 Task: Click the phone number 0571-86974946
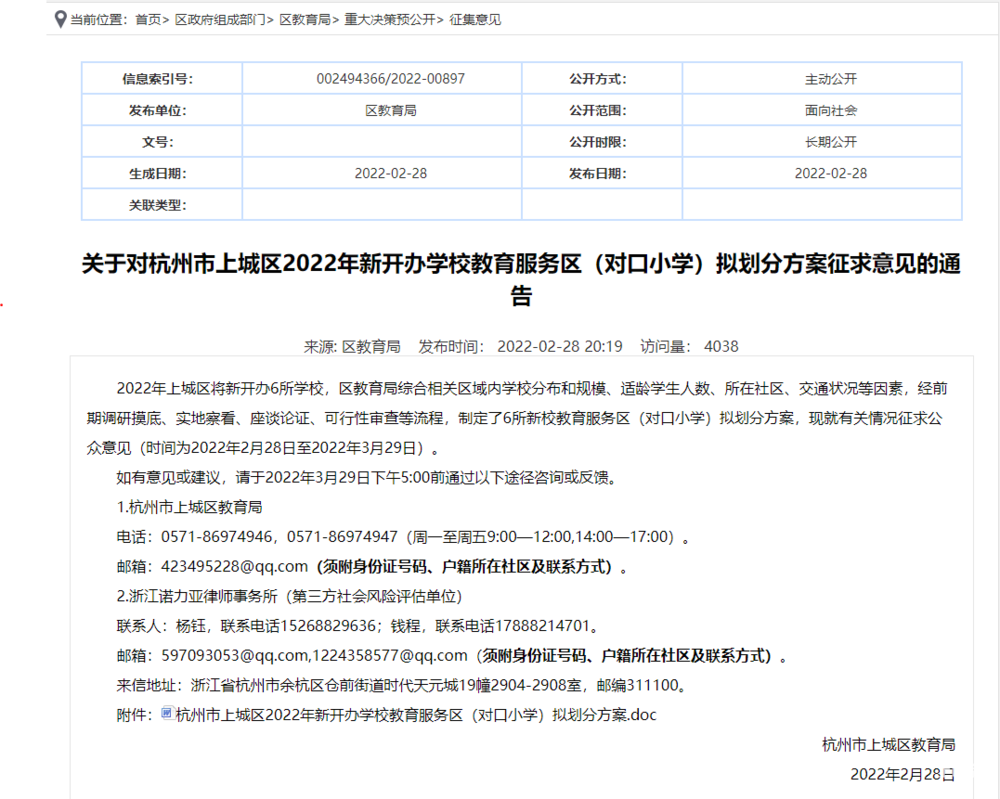[x=216, y=536]
